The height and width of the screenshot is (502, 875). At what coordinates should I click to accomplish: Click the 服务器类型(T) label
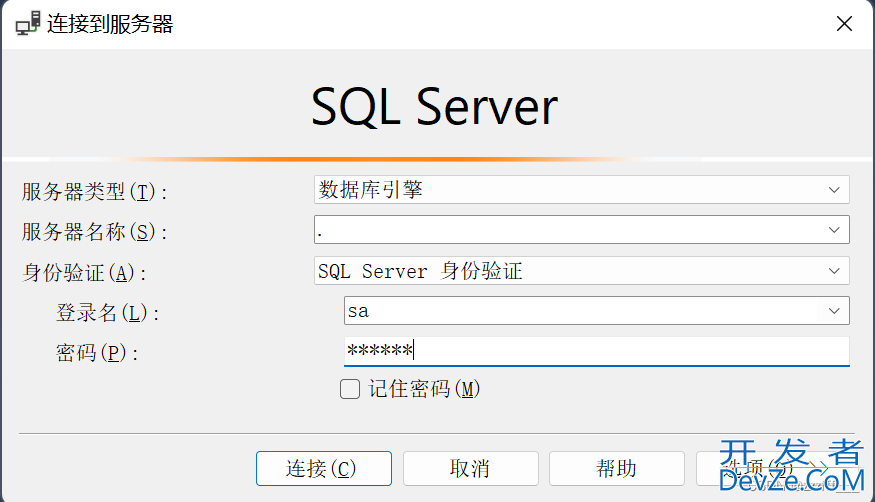point(95,192)
